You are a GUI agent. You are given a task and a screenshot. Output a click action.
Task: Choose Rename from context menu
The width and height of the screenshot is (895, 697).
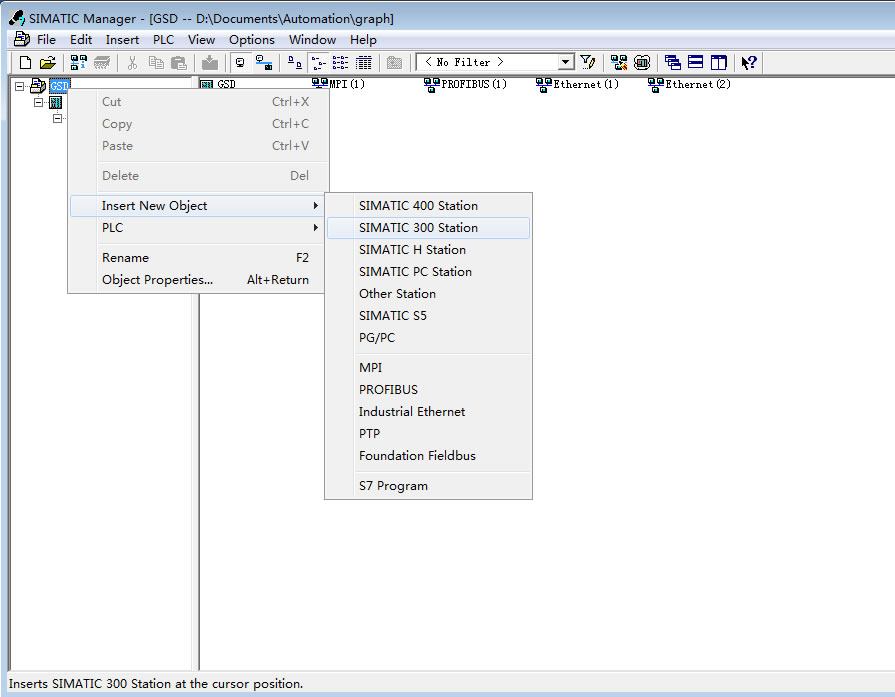196,257
